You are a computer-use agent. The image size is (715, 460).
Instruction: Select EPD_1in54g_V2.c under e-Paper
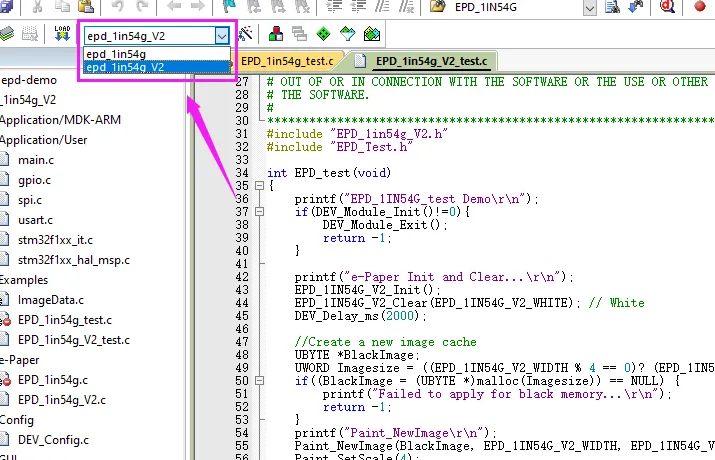click(62, 400)
